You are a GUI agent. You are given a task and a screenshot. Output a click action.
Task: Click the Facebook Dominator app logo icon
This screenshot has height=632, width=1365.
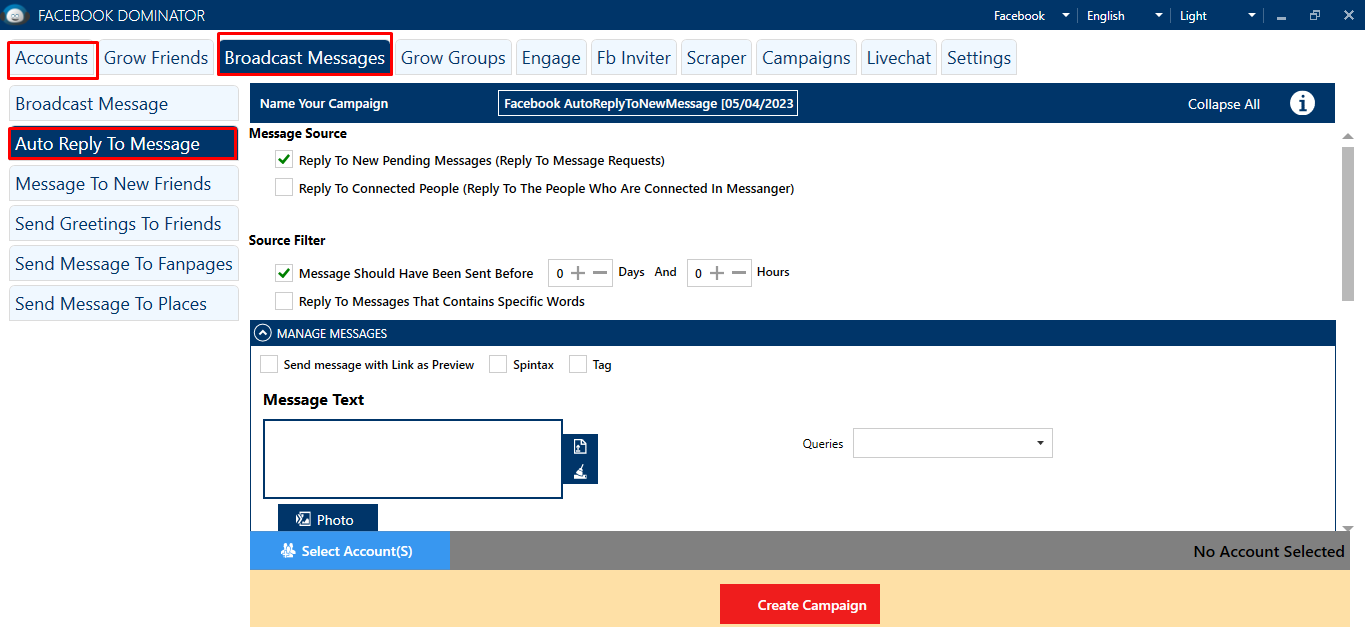[15, 15]
